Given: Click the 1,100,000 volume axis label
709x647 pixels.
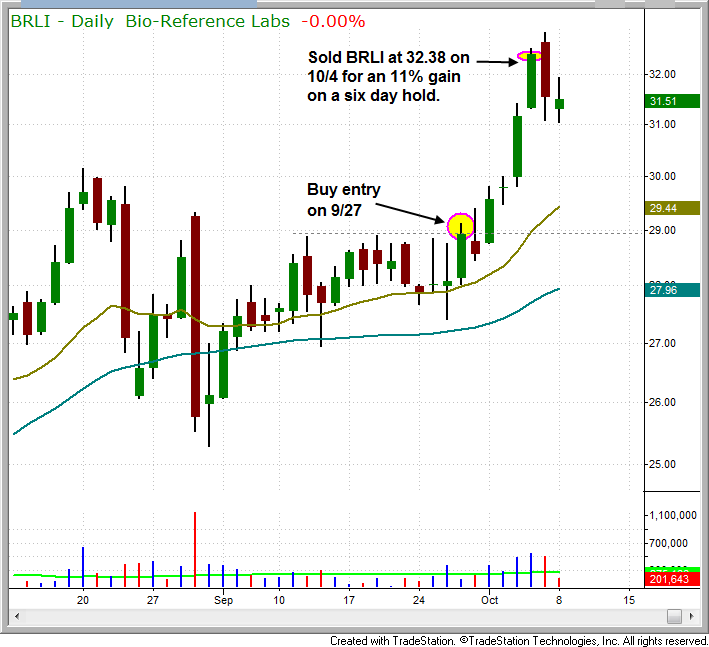Looking at the screenshot, I should coord(673,515).
